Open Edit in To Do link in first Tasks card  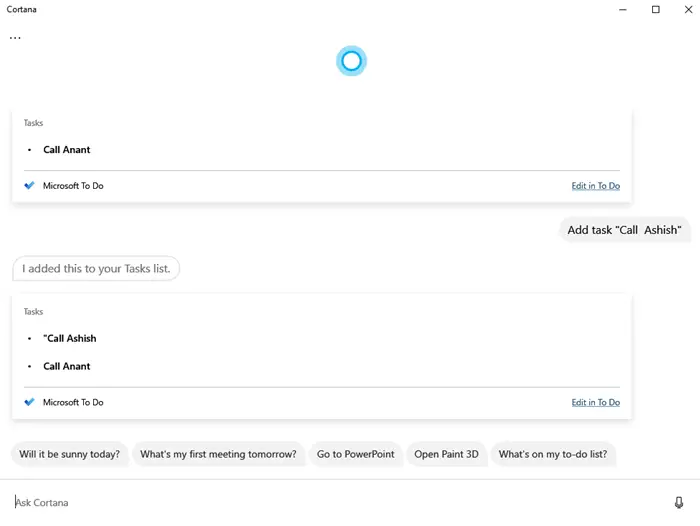tap(595, 186)
